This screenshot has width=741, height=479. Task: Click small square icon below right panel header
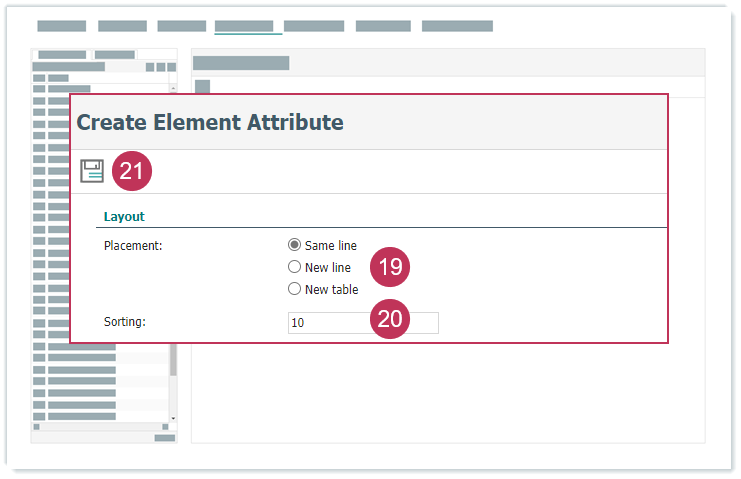tap(202, 87)
